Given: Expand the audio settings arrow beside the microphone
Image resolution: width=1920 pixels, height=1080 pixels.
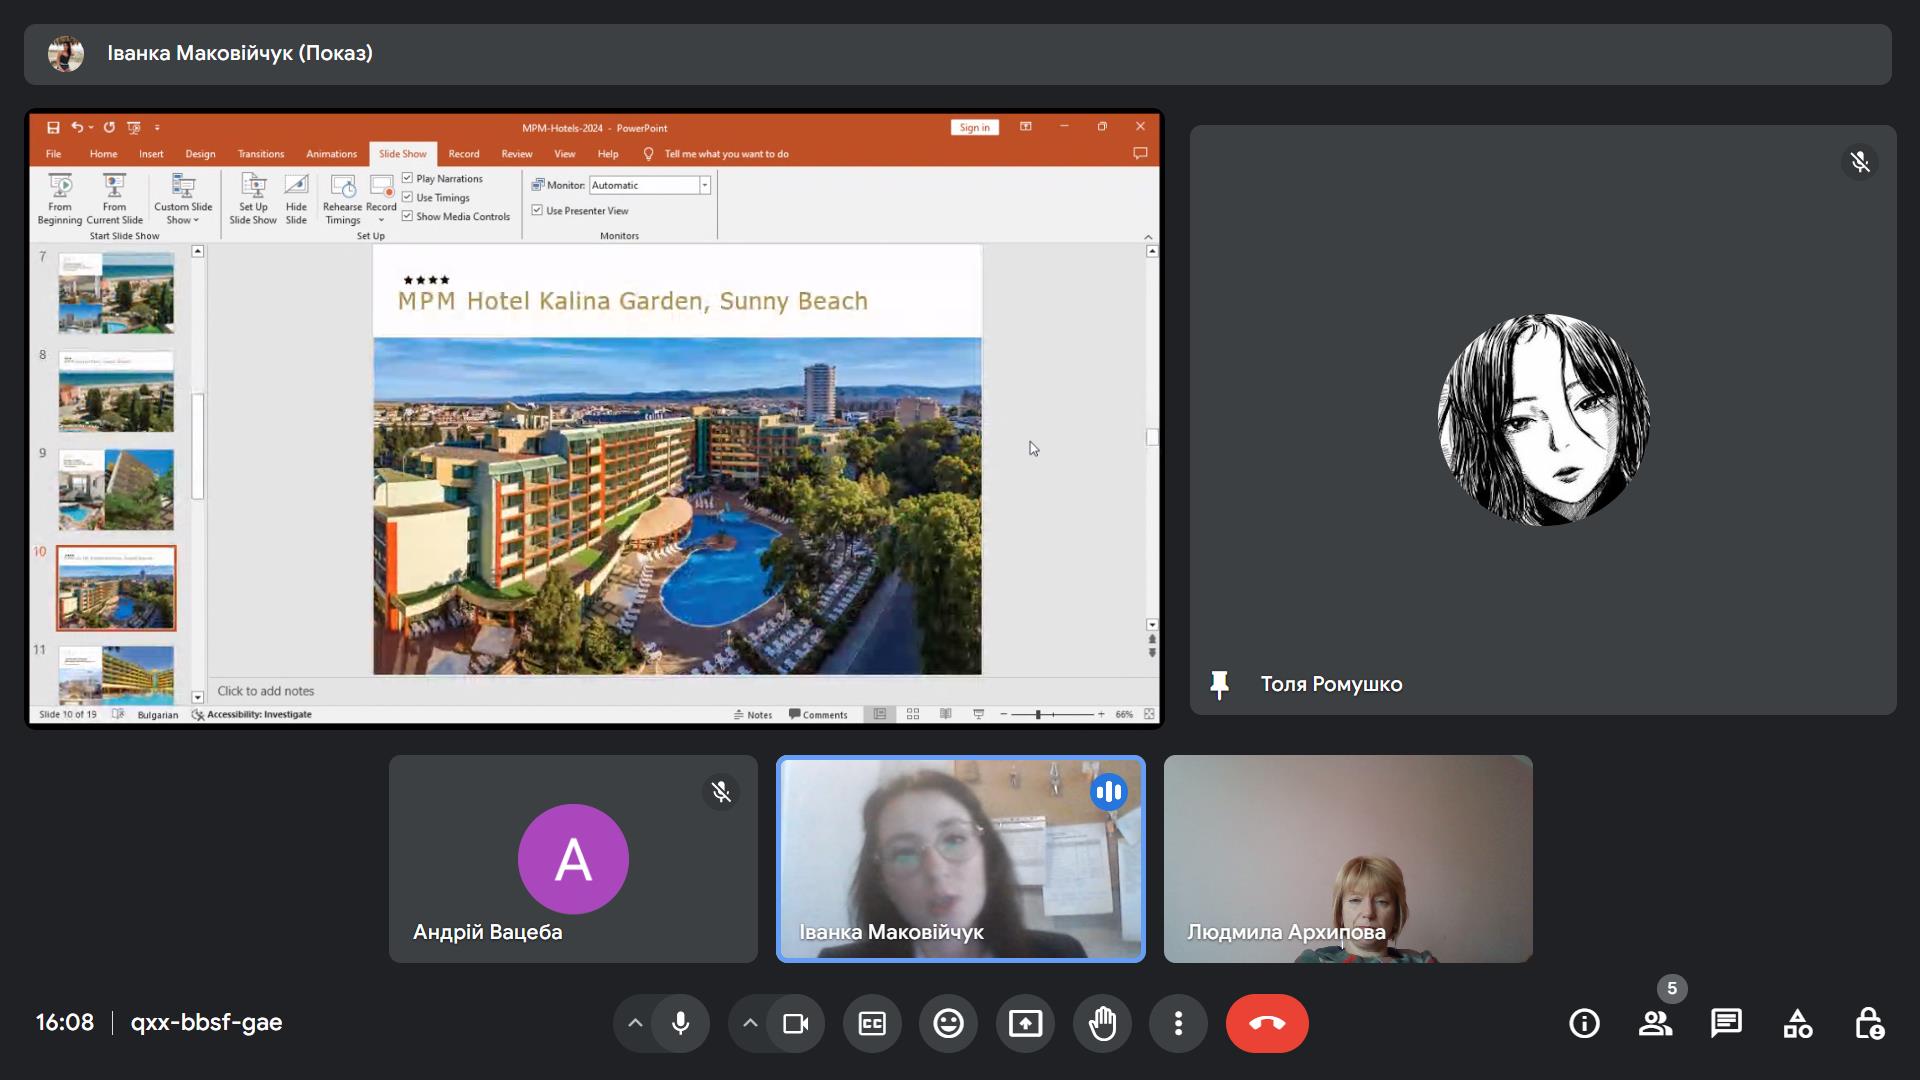Looking at the screenshot, I should 634,1023.
